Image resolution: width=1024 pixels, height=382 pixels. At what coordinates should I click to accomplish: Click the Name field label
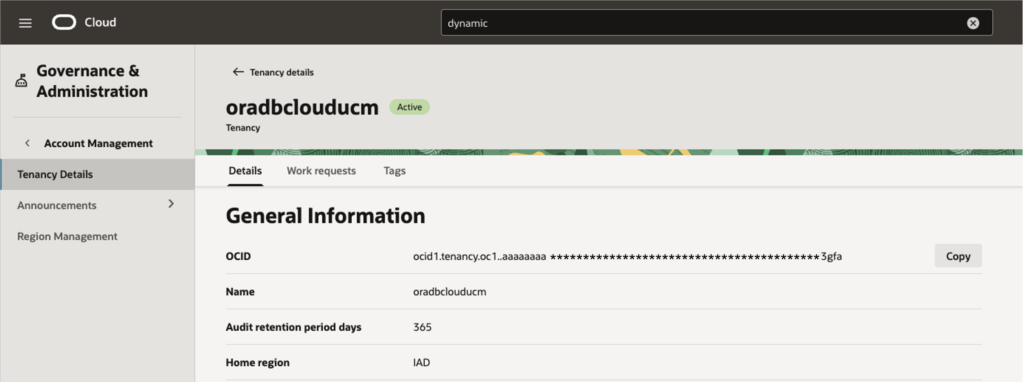tap(240, 292)
